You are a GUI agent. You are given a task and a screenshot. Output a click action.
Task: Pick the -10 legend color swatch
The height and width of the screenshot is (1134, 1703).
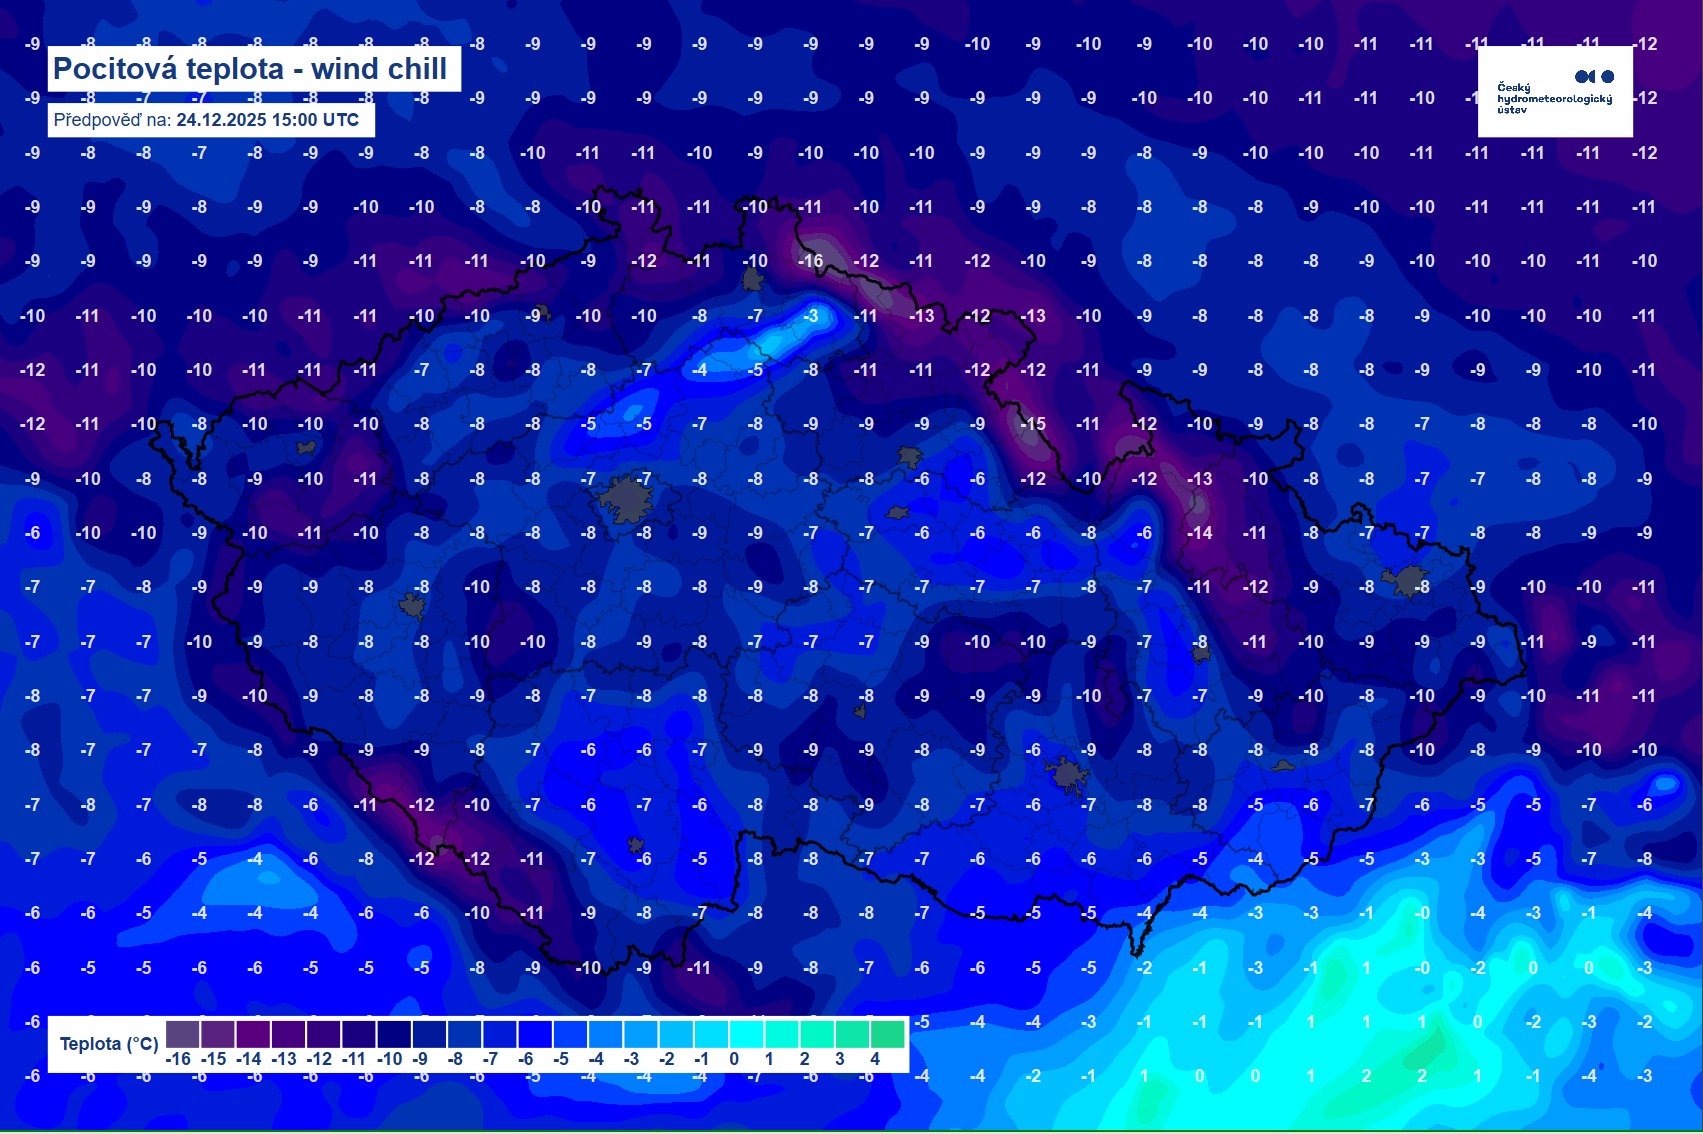393,1033
